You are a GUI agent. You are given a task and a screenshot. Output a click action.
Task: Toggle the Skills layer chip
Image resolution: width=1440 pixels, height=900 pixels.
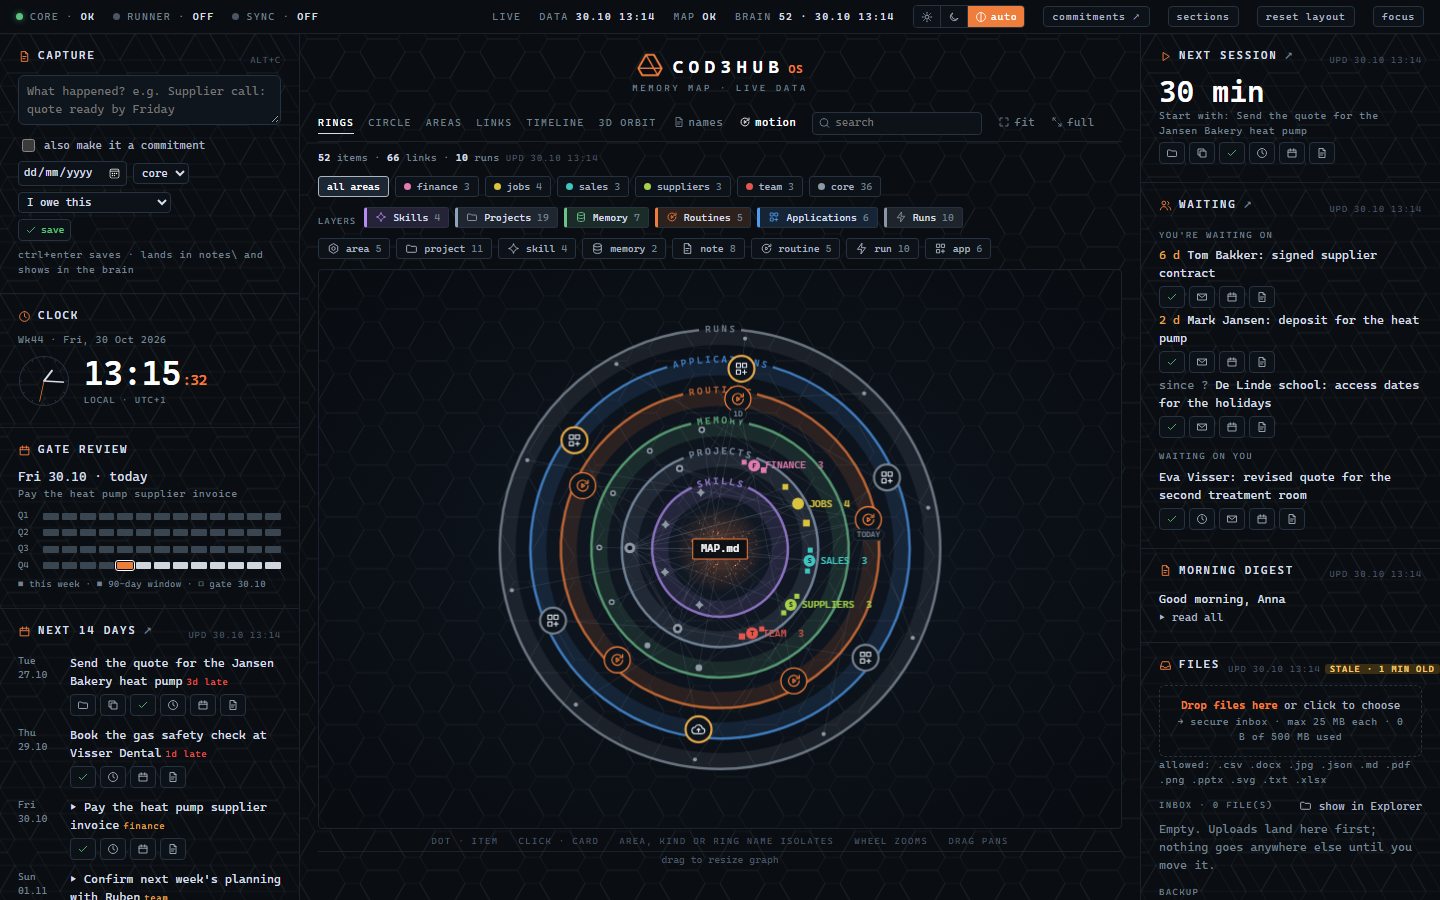[408, 217]
